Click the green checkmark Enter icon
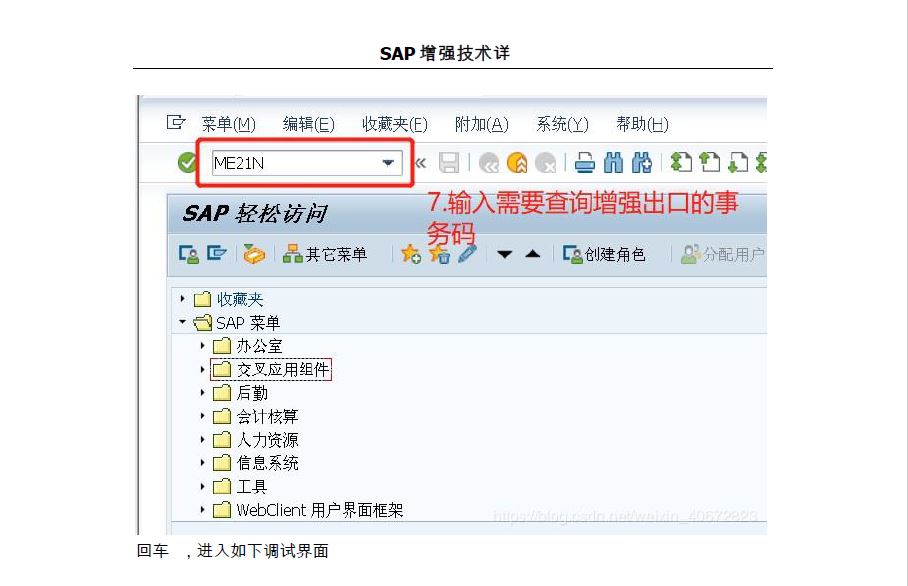Viewport: 908px width, 586px height. click(x=187, y=163)
